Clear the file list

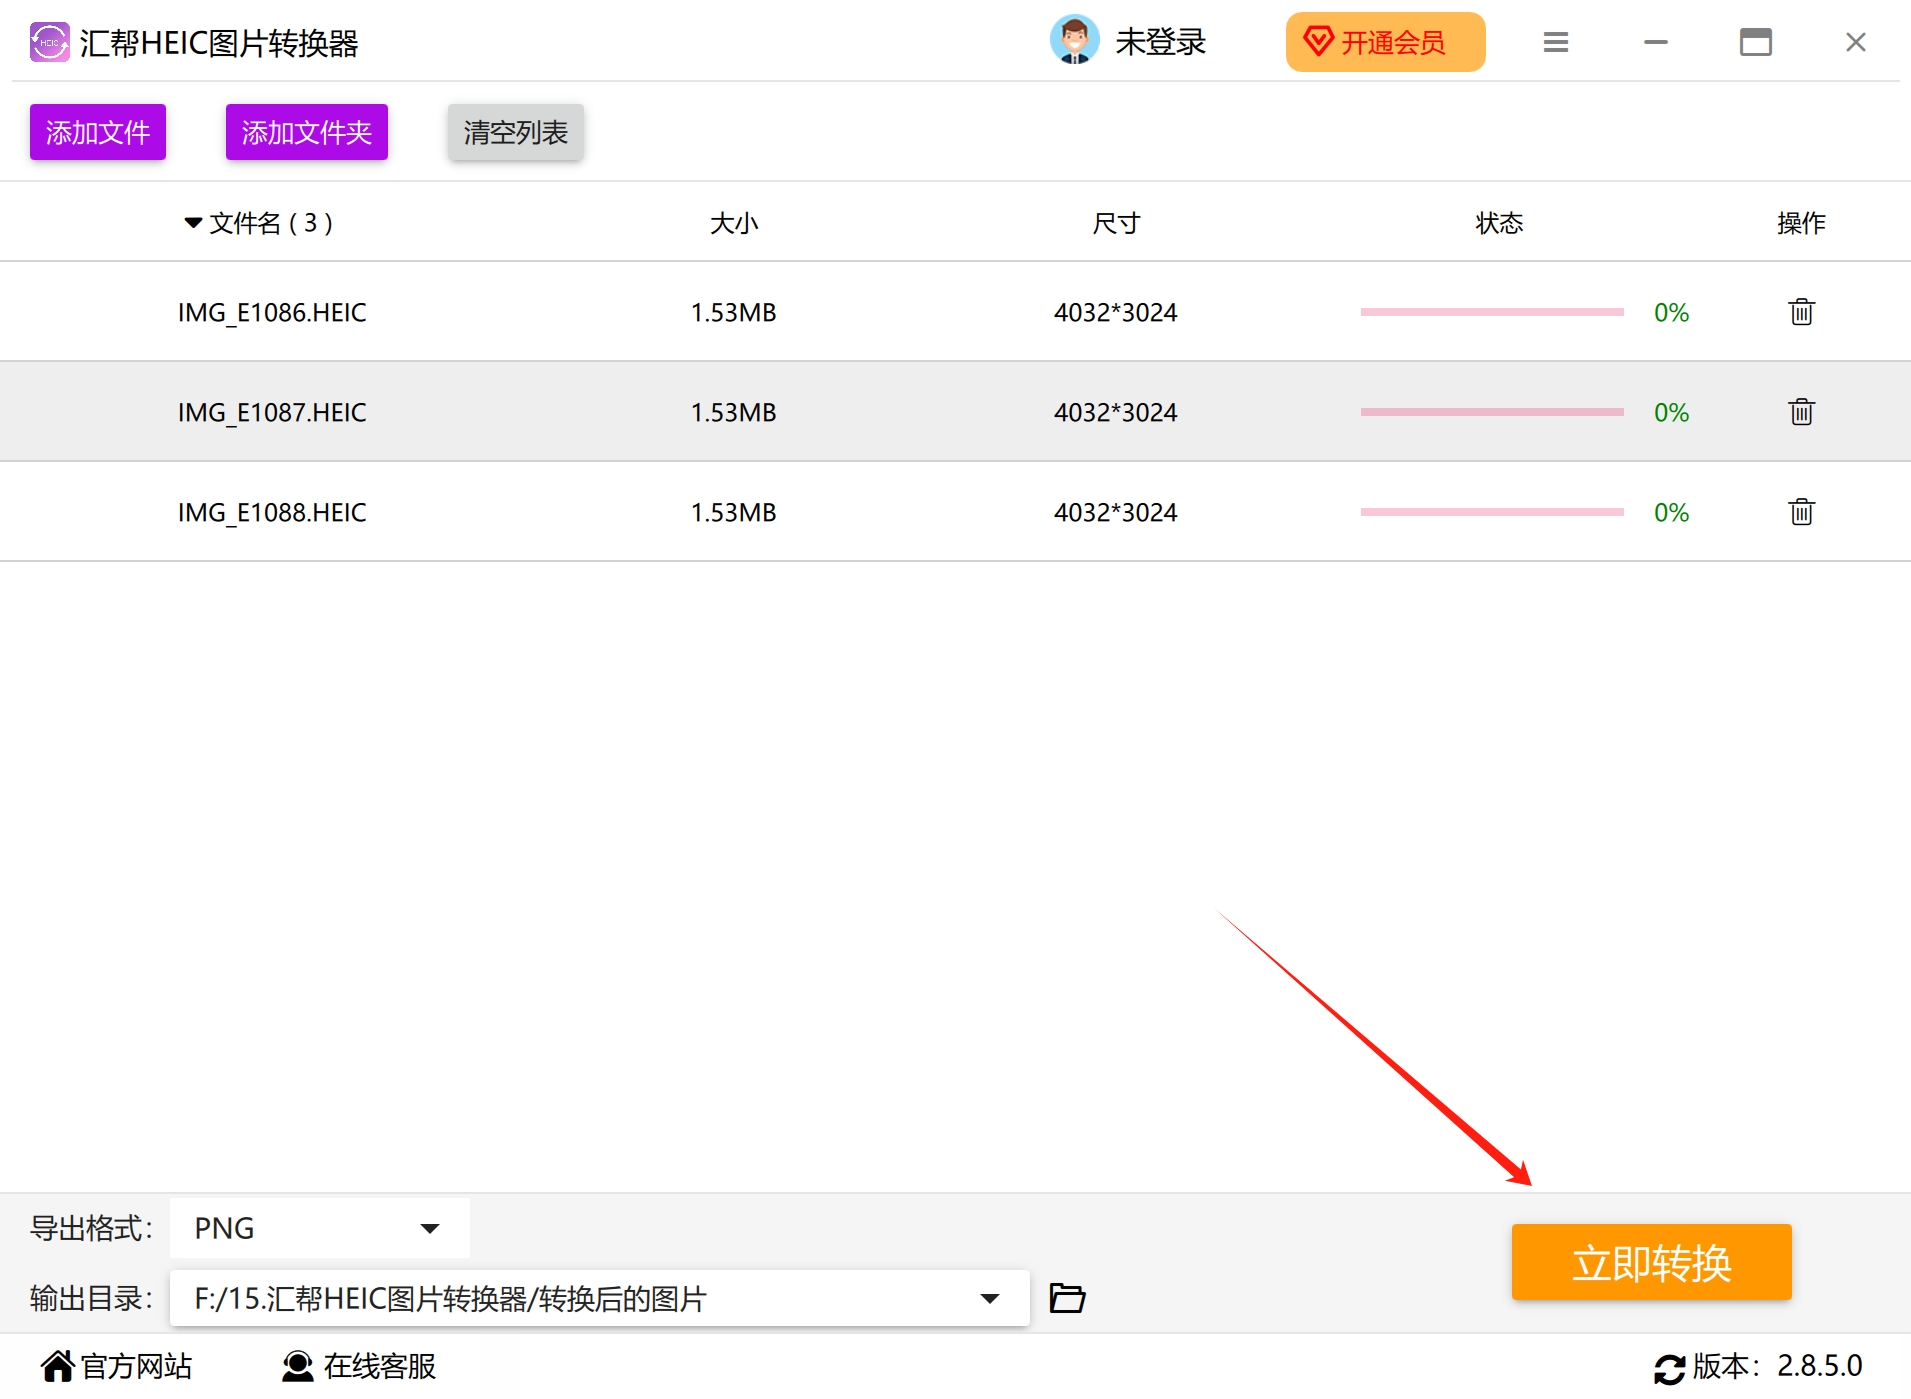pyautogui.click(x=515, y=132)
